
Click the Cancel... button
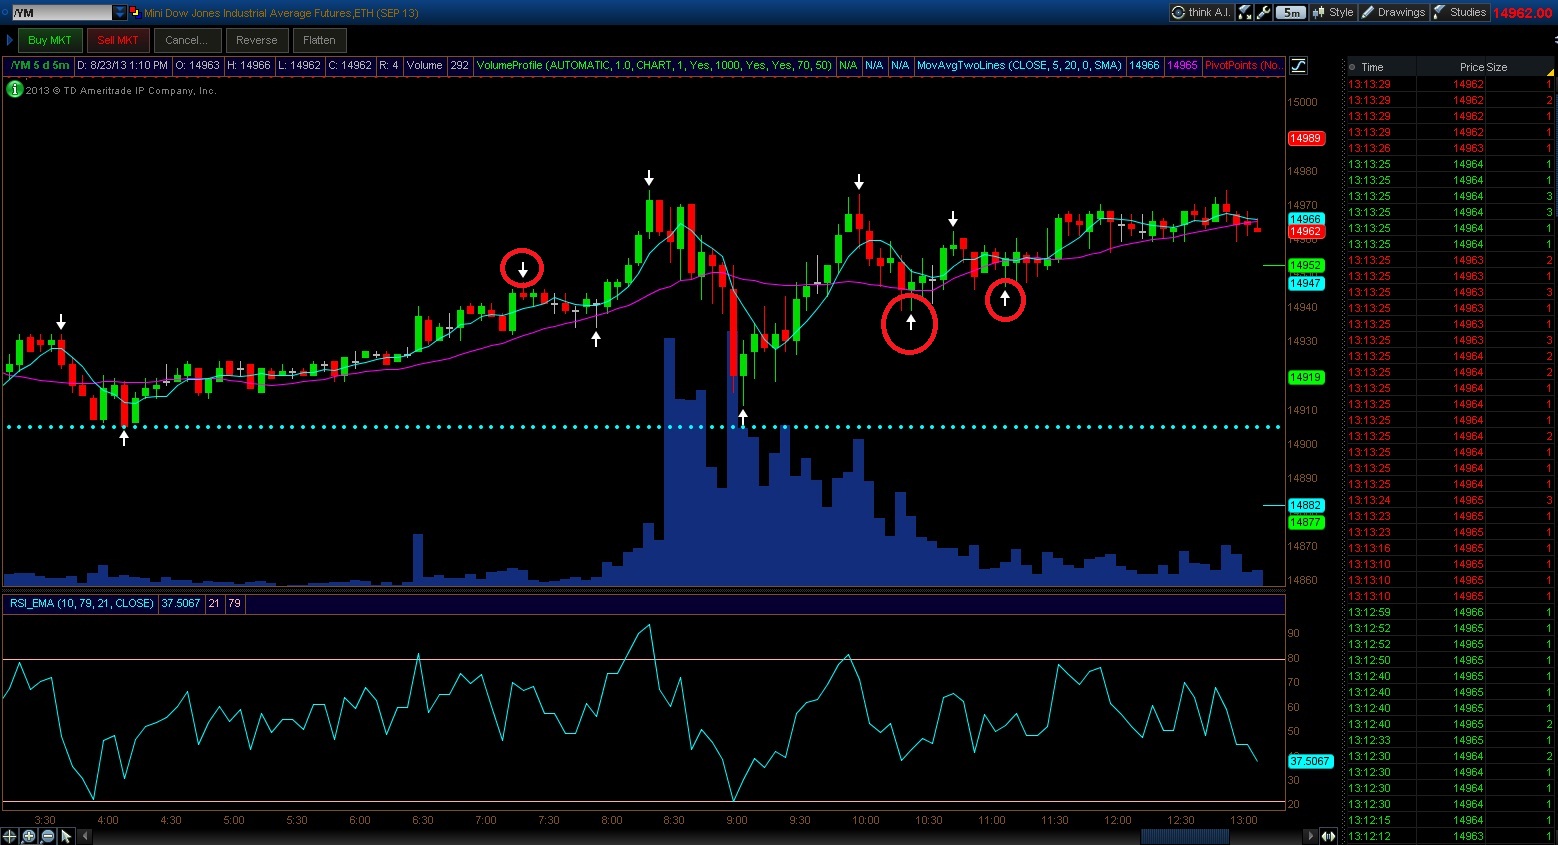(x=187, y=40)
